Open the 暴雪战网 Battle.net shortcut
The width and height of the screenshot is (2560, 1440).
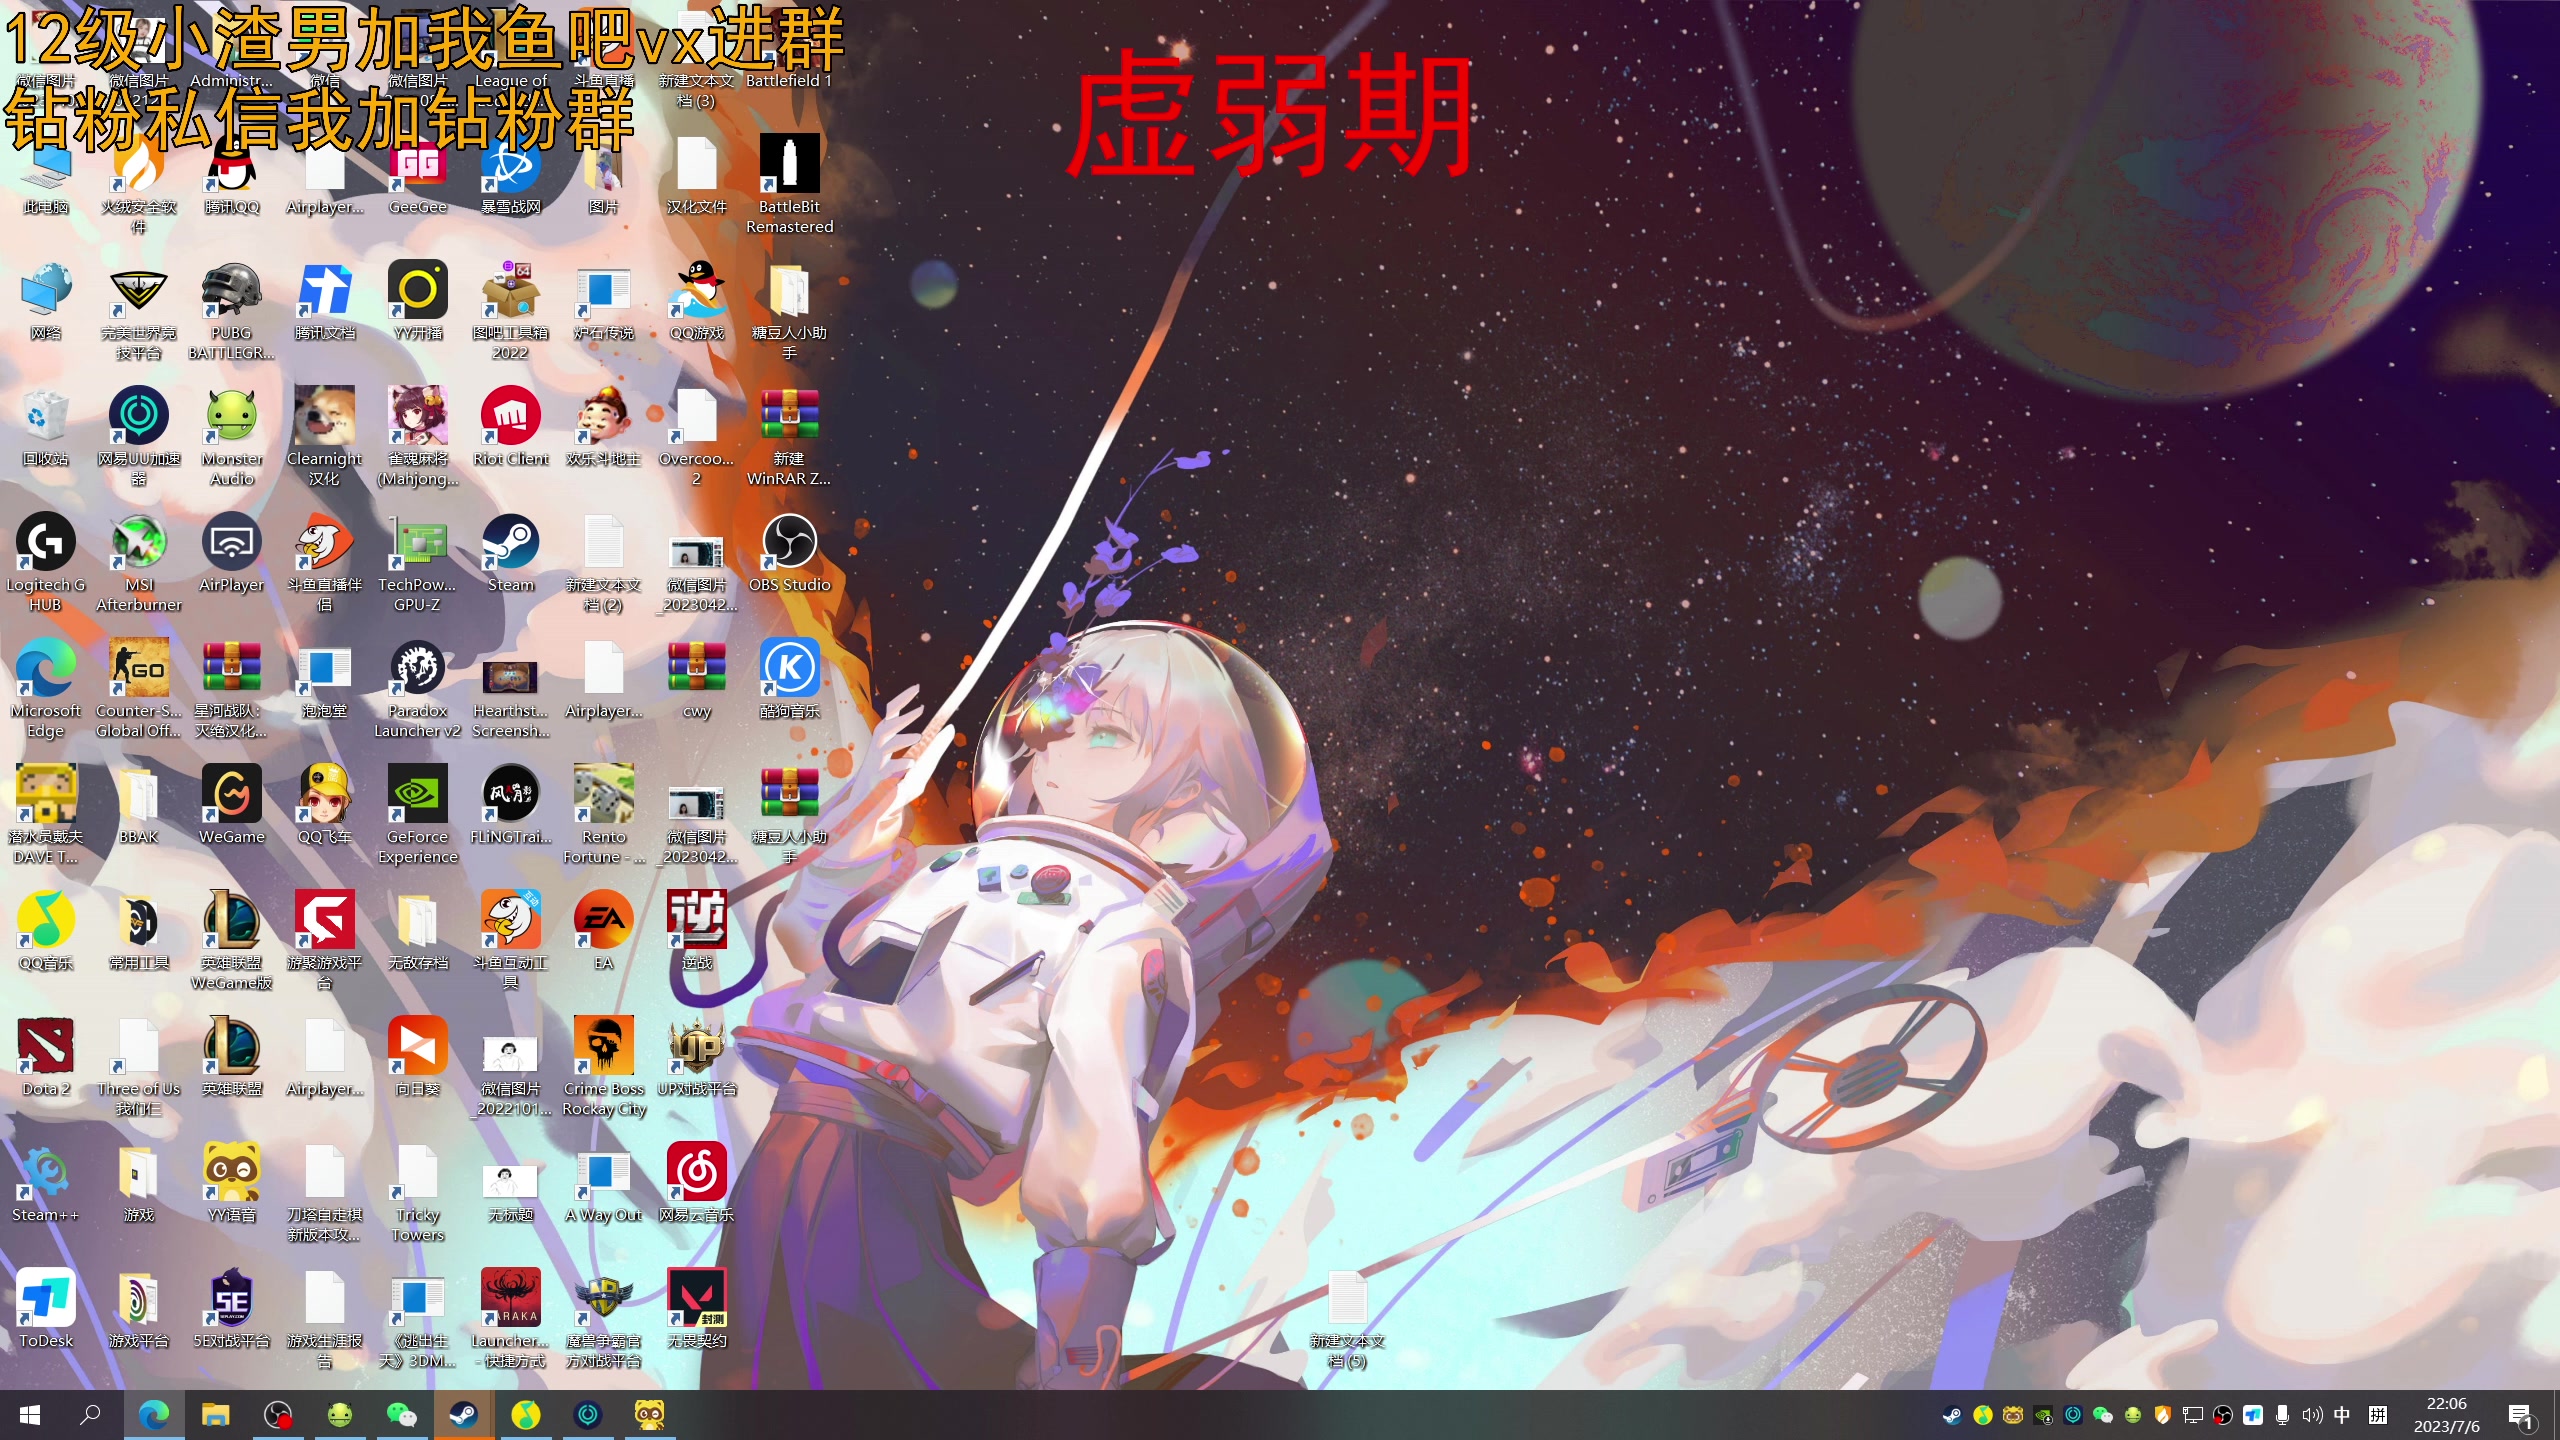[x=511, y=175]
